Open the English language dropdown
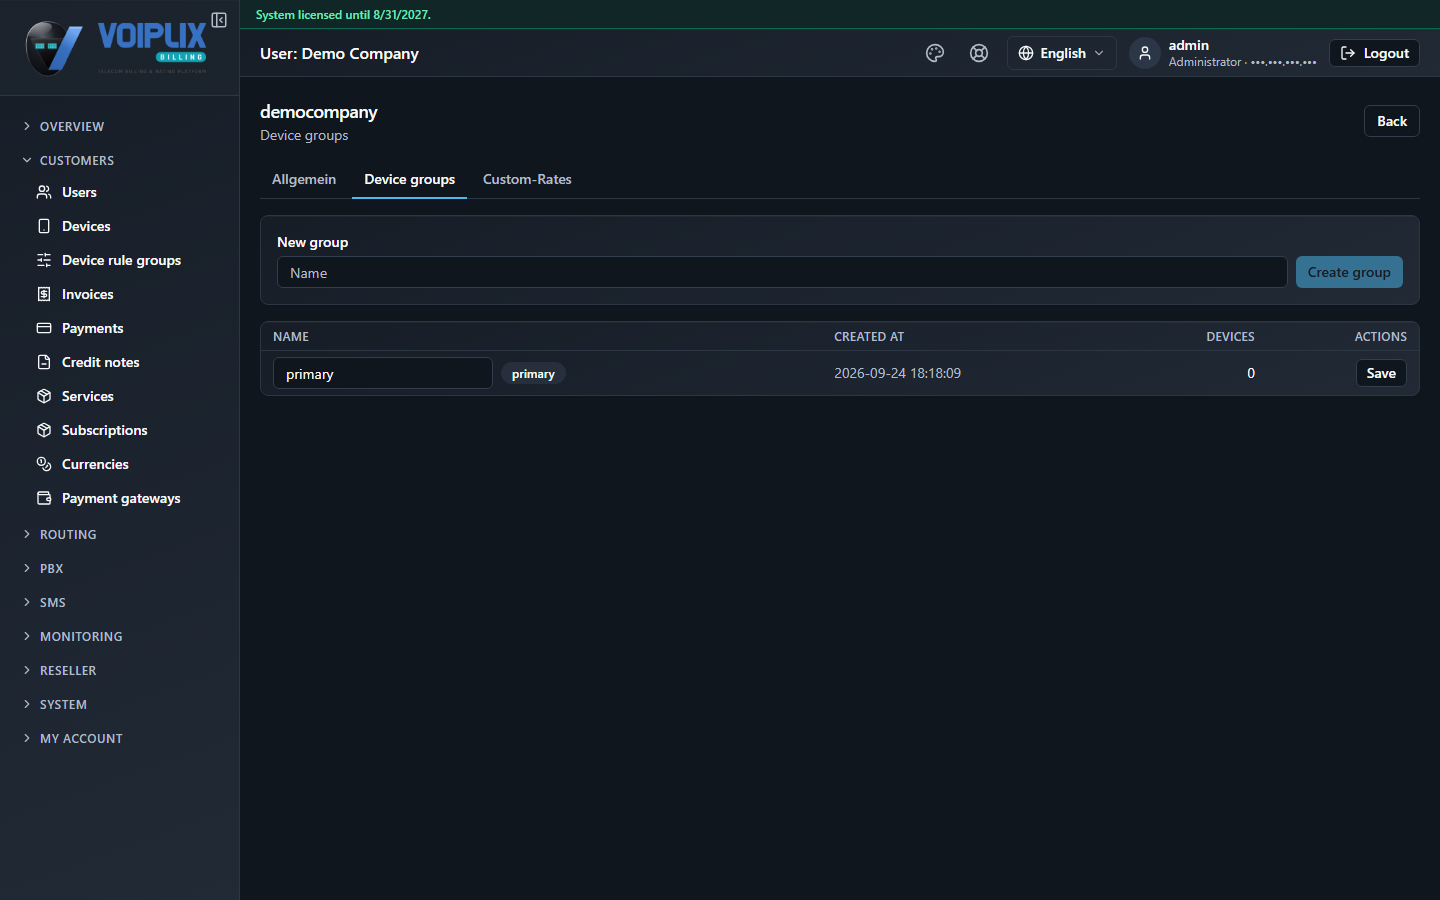Screen dimensions: 1440x900 pyautogui.click(x=1061, y=53)
